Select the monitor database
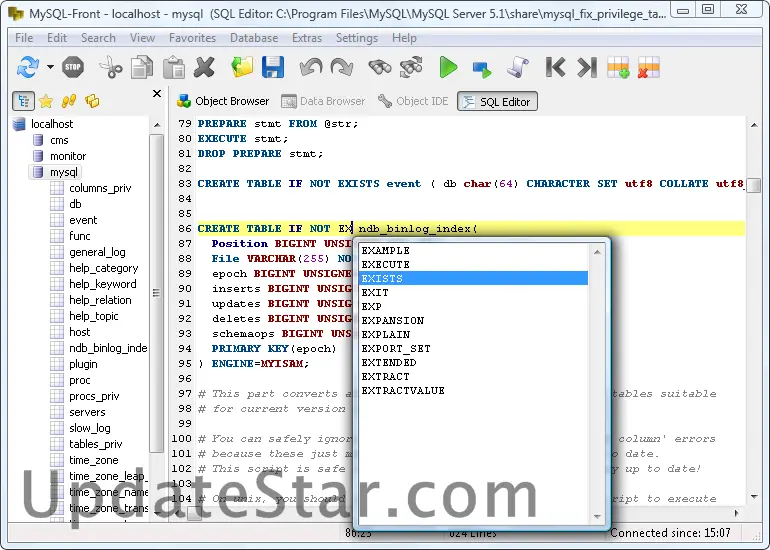Image resolution: width=770 pixels, height=550 pixels. 68,156
